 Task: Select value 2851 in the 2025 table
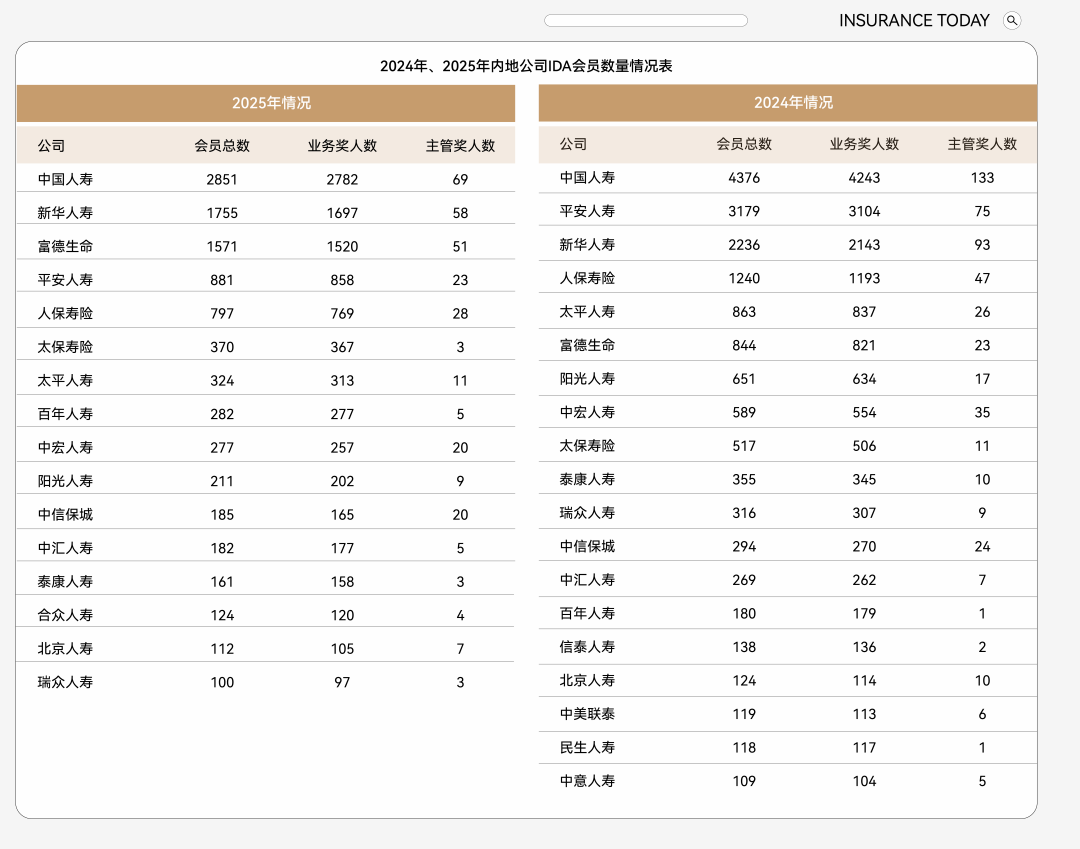coord(222,180)
